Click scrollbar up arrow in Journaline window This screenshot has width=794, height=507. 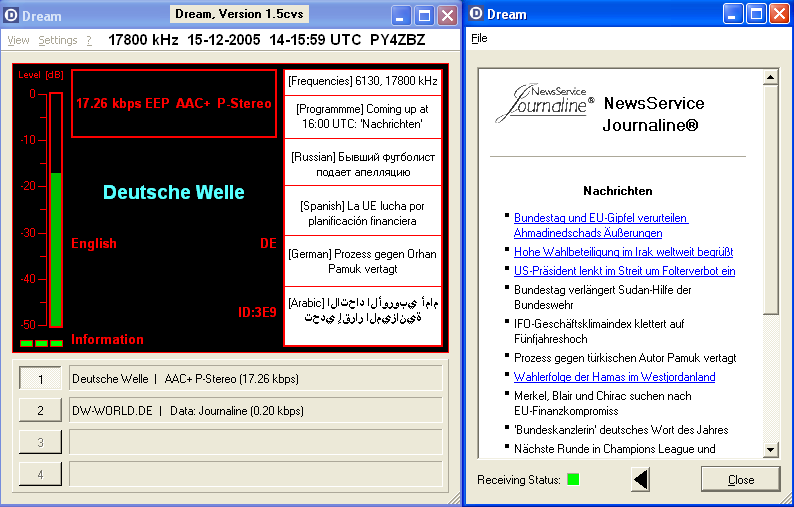click(770, 77)
